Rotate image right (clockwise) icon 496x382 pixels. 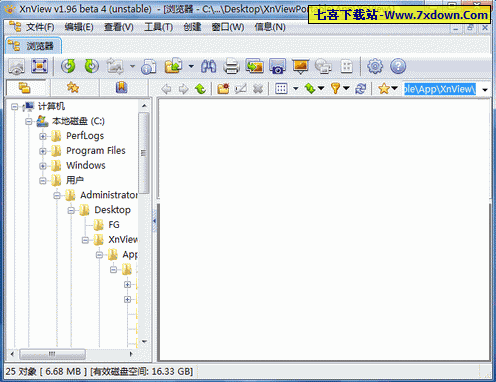coord(91,66)
